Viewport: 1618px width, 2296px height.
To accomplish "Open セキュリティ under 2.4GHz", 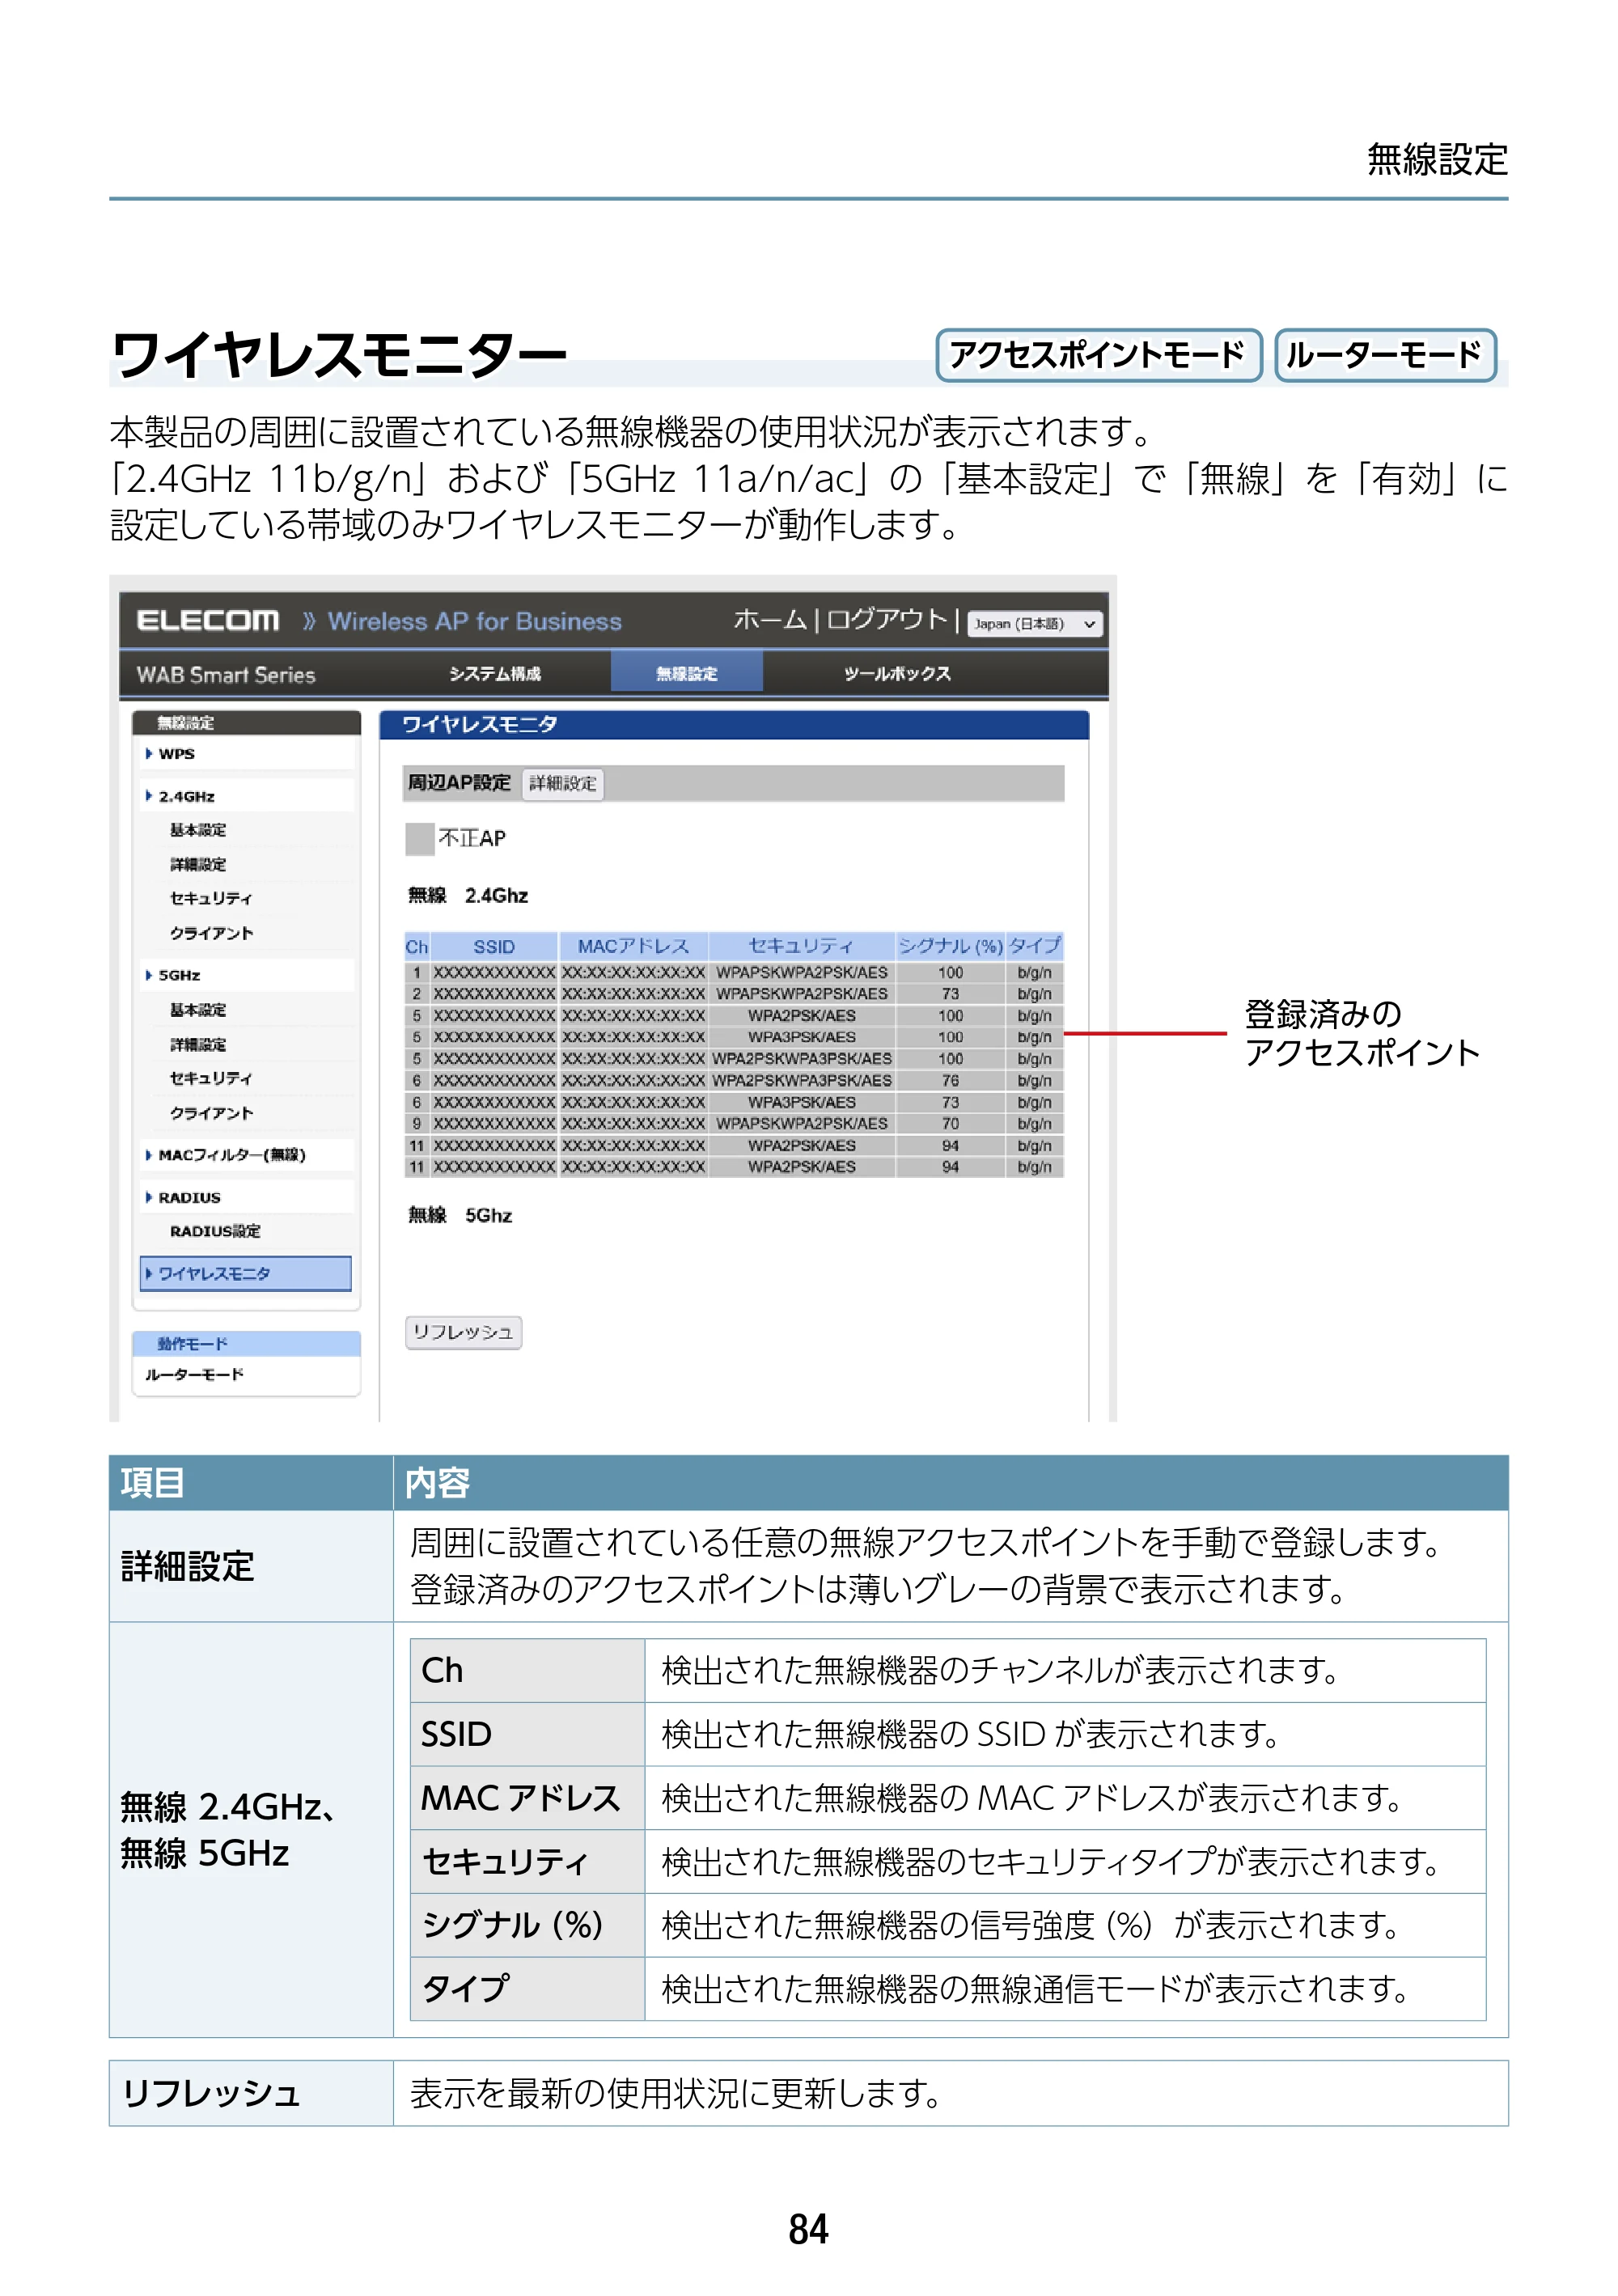I will pos(211,898).
